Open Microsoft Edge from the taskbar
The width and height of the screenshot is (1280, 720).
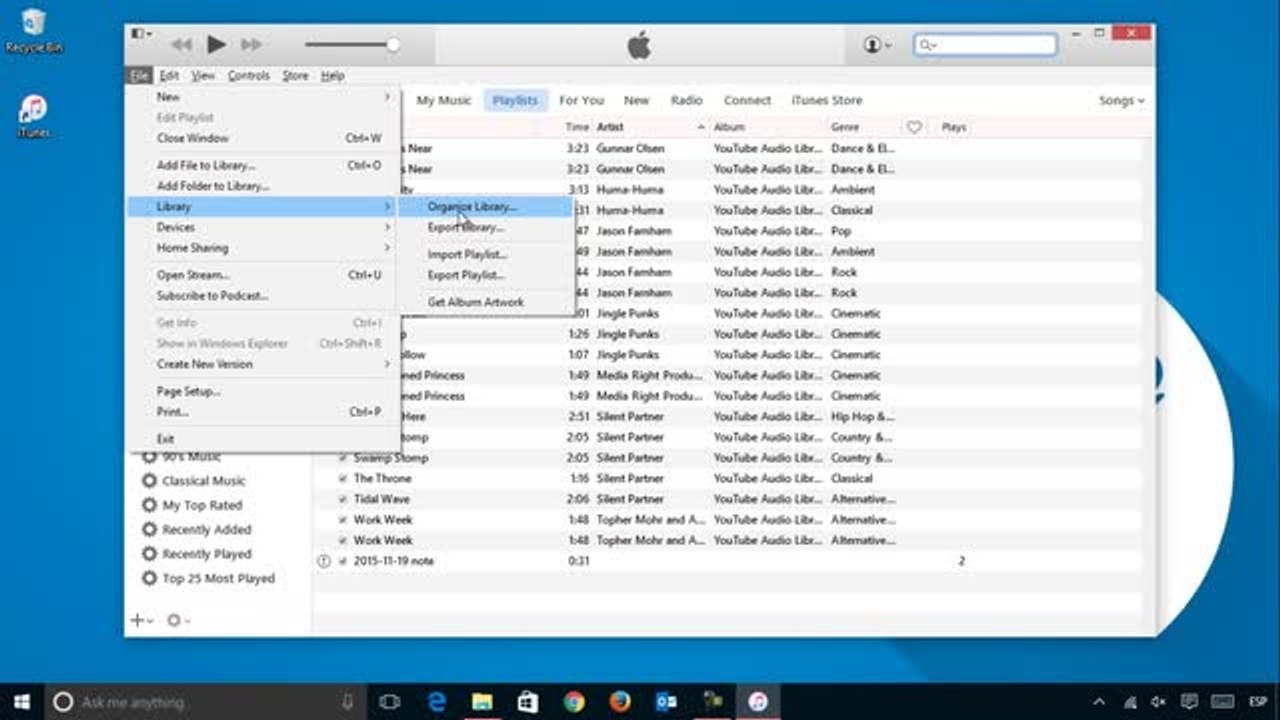437,702
